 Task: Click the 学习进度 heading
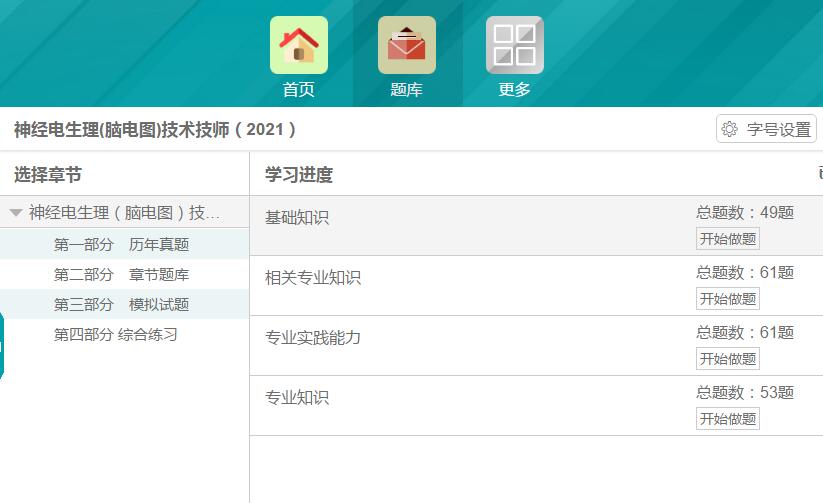point(299,174)
